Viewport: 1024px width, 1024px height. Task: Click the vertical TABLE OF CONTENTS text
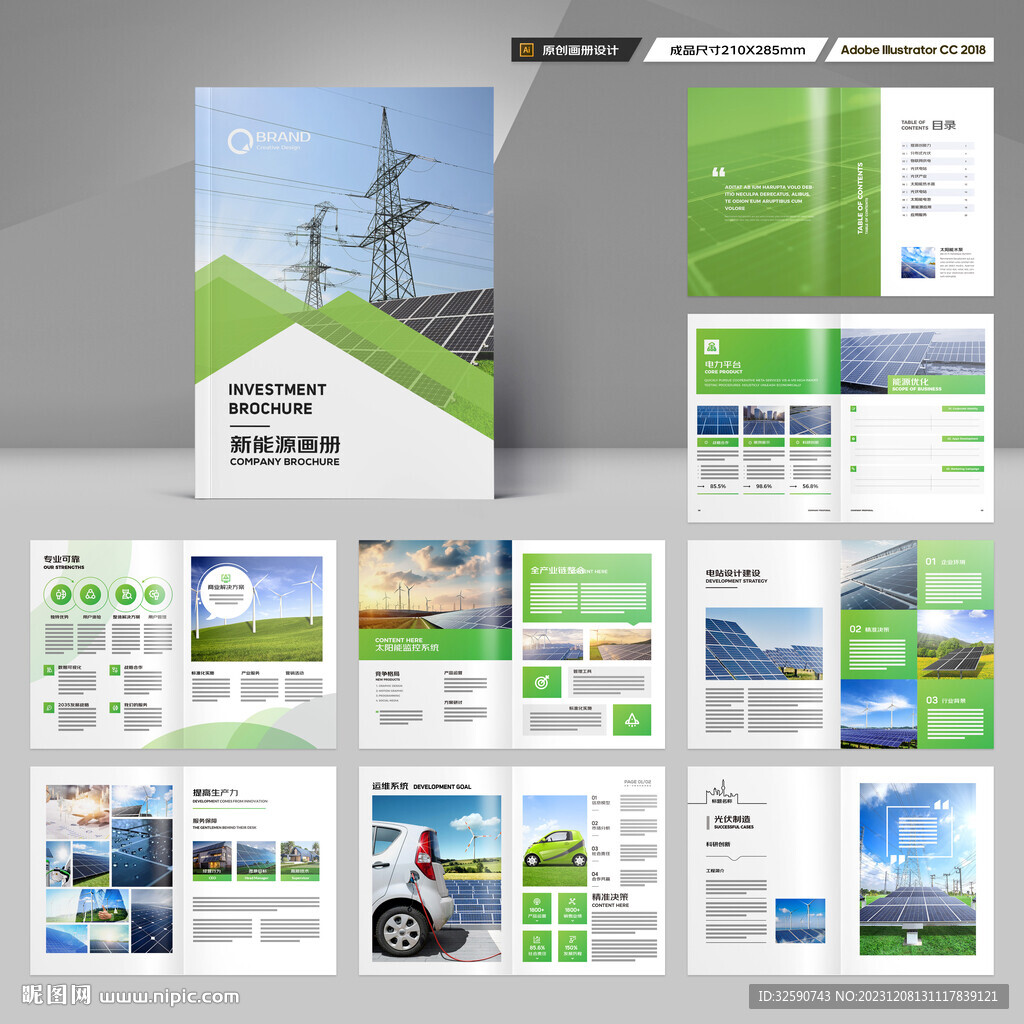pyautogui.click(x=860, y=198)
